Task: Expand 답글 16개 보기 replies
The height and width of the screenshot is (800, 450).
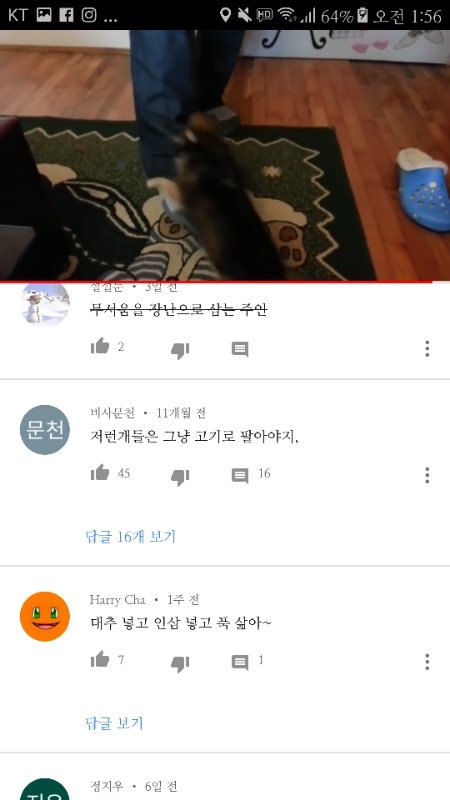Action: tap(131, 536)
